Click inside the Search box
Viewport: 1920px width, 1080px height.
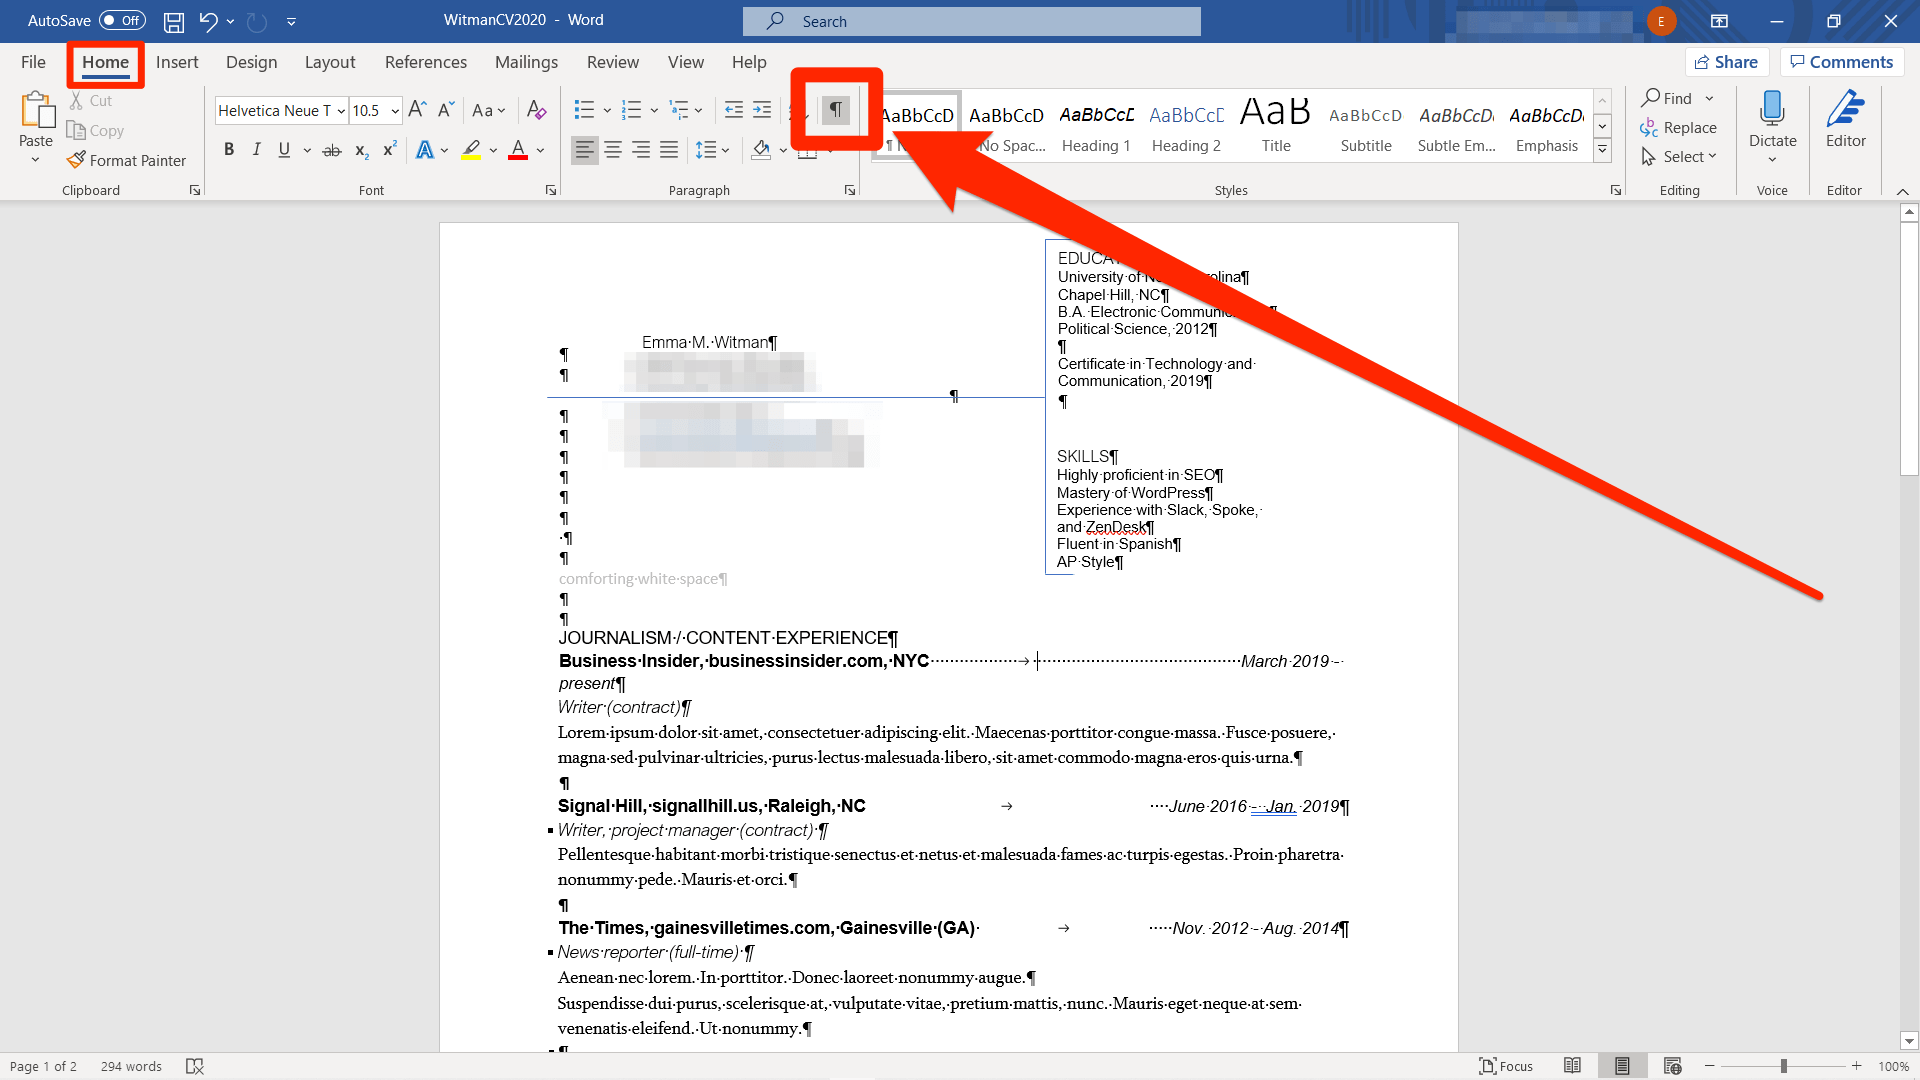(x=971, y=20)
